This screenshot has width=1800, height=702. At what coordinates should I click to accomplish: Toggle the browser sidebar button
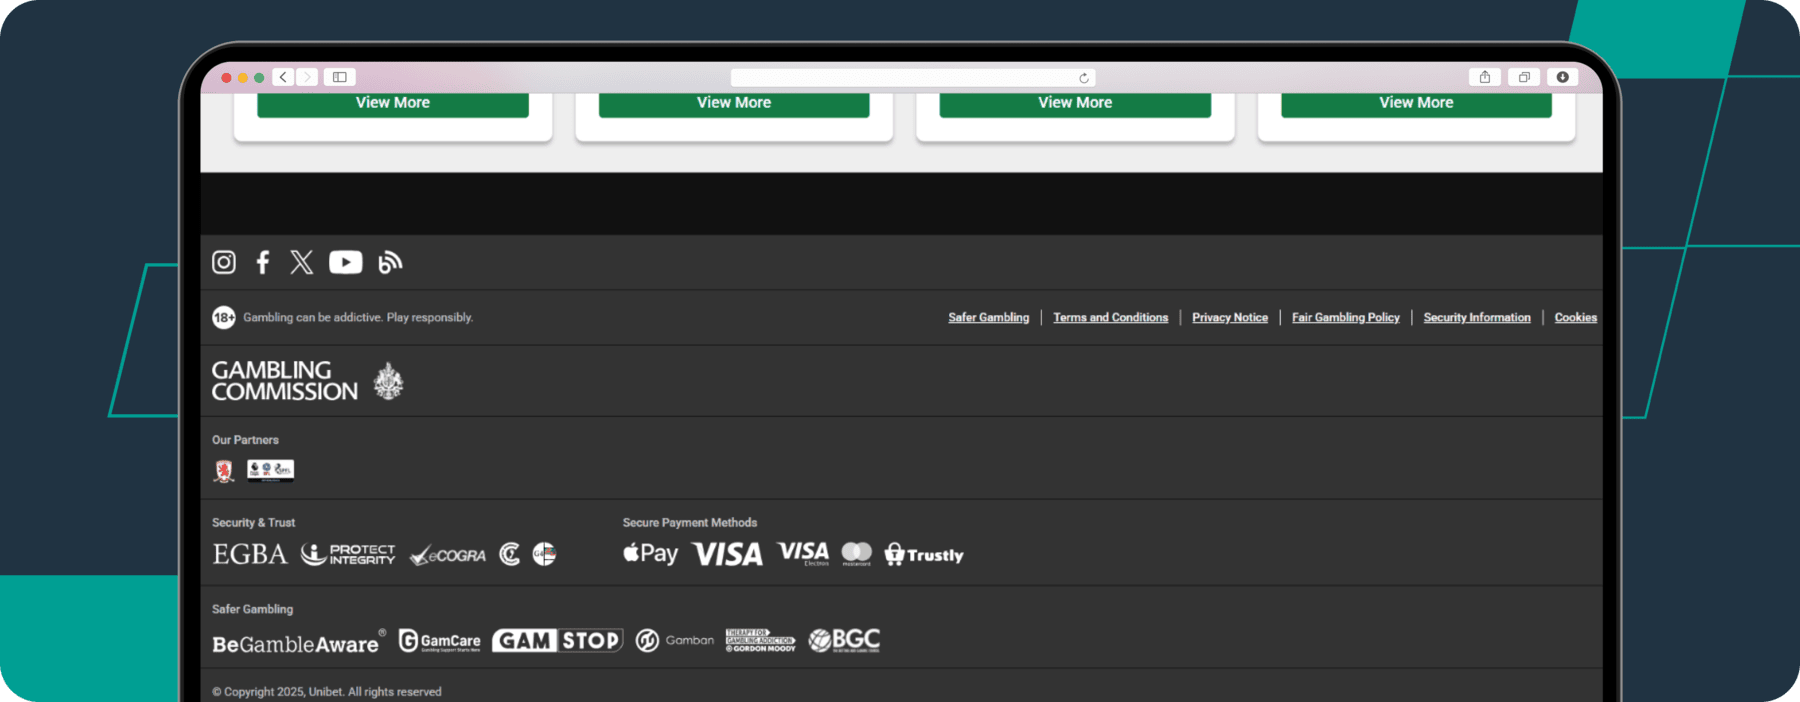340,77
